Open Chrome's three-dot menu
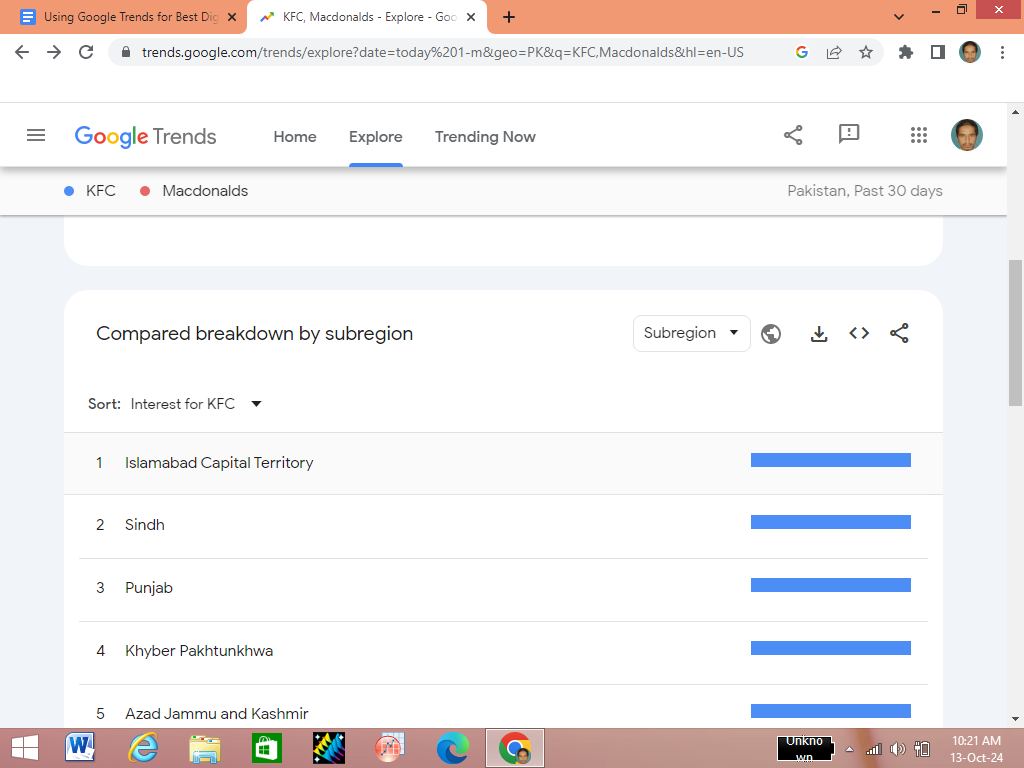Viewport: 1024px width, 768px height. click(1002, 52)
